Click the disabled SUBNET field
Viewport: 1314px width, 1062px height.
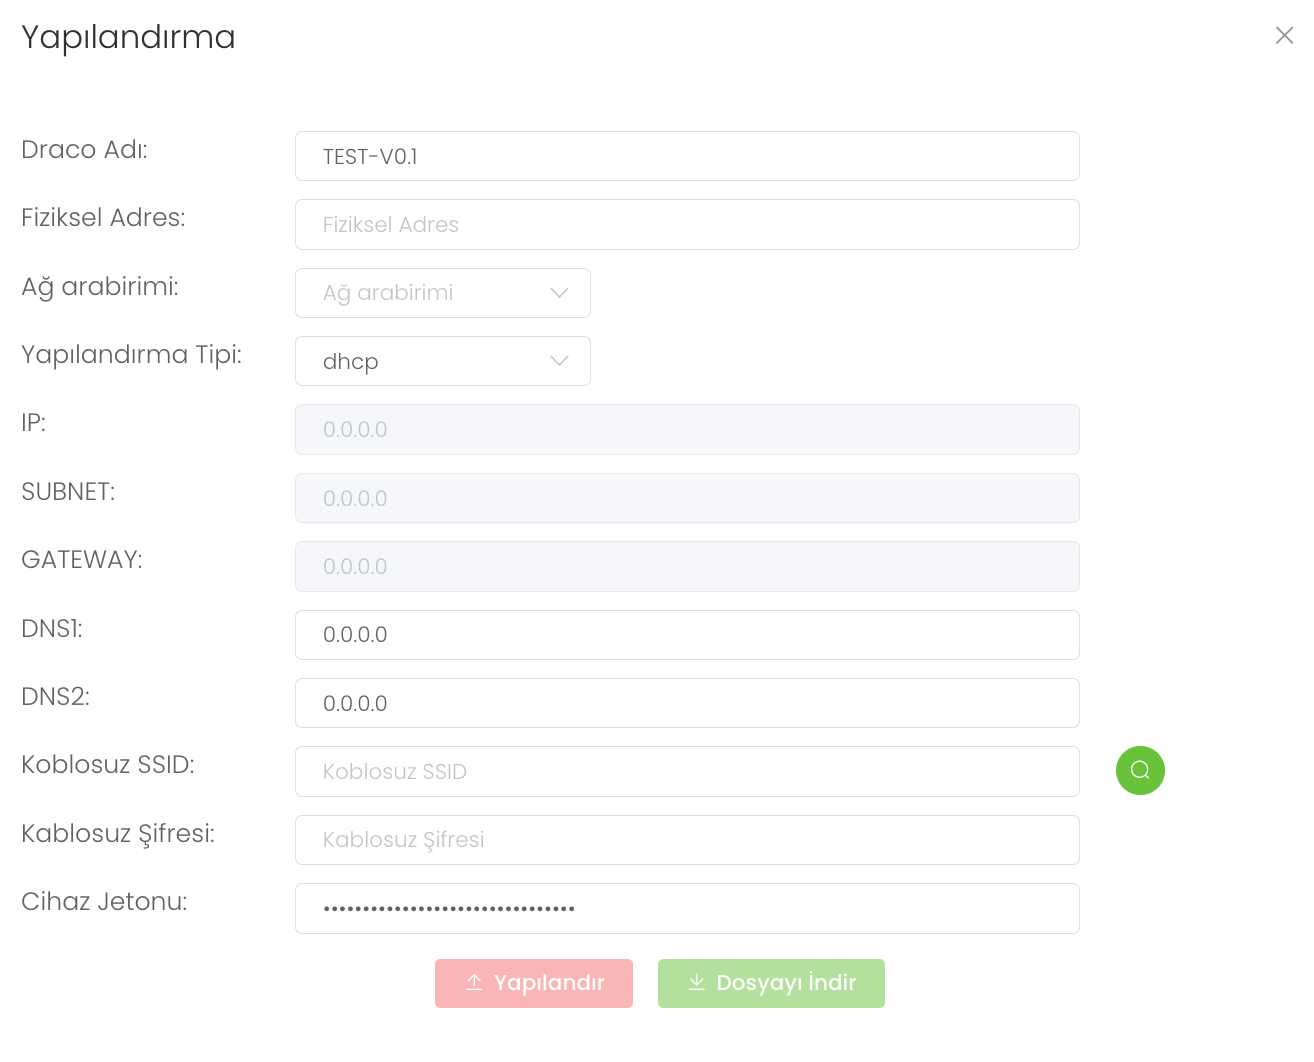687,498
